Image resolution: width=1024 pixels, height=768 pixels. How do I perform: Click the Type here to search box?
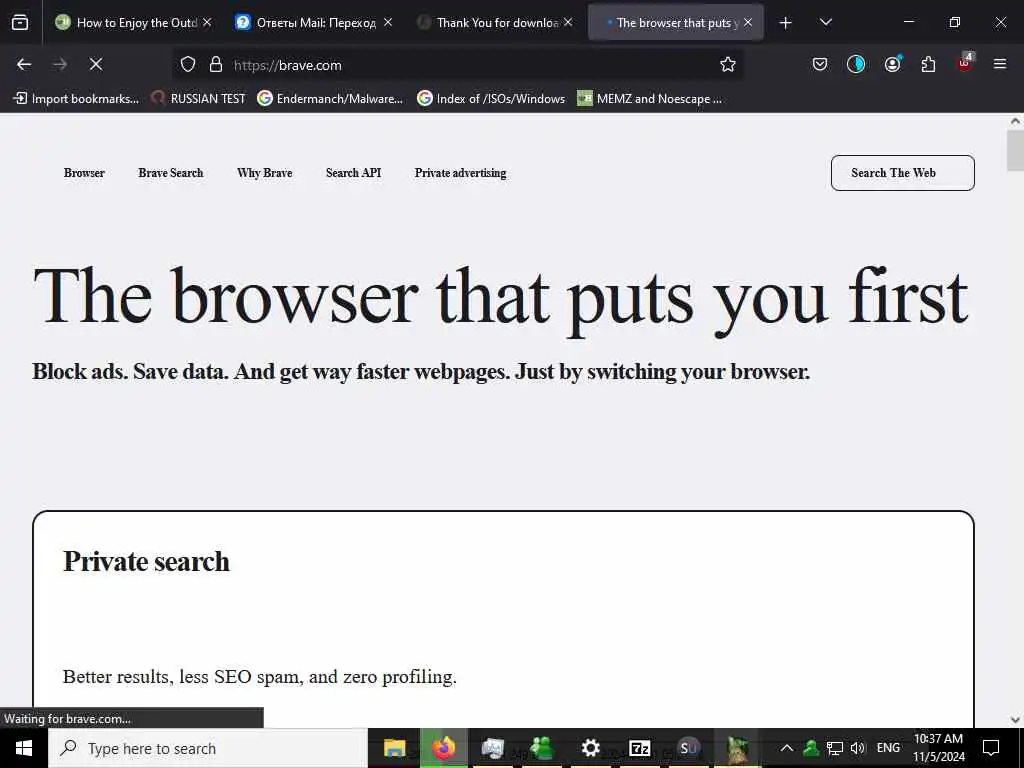point(208,748)
